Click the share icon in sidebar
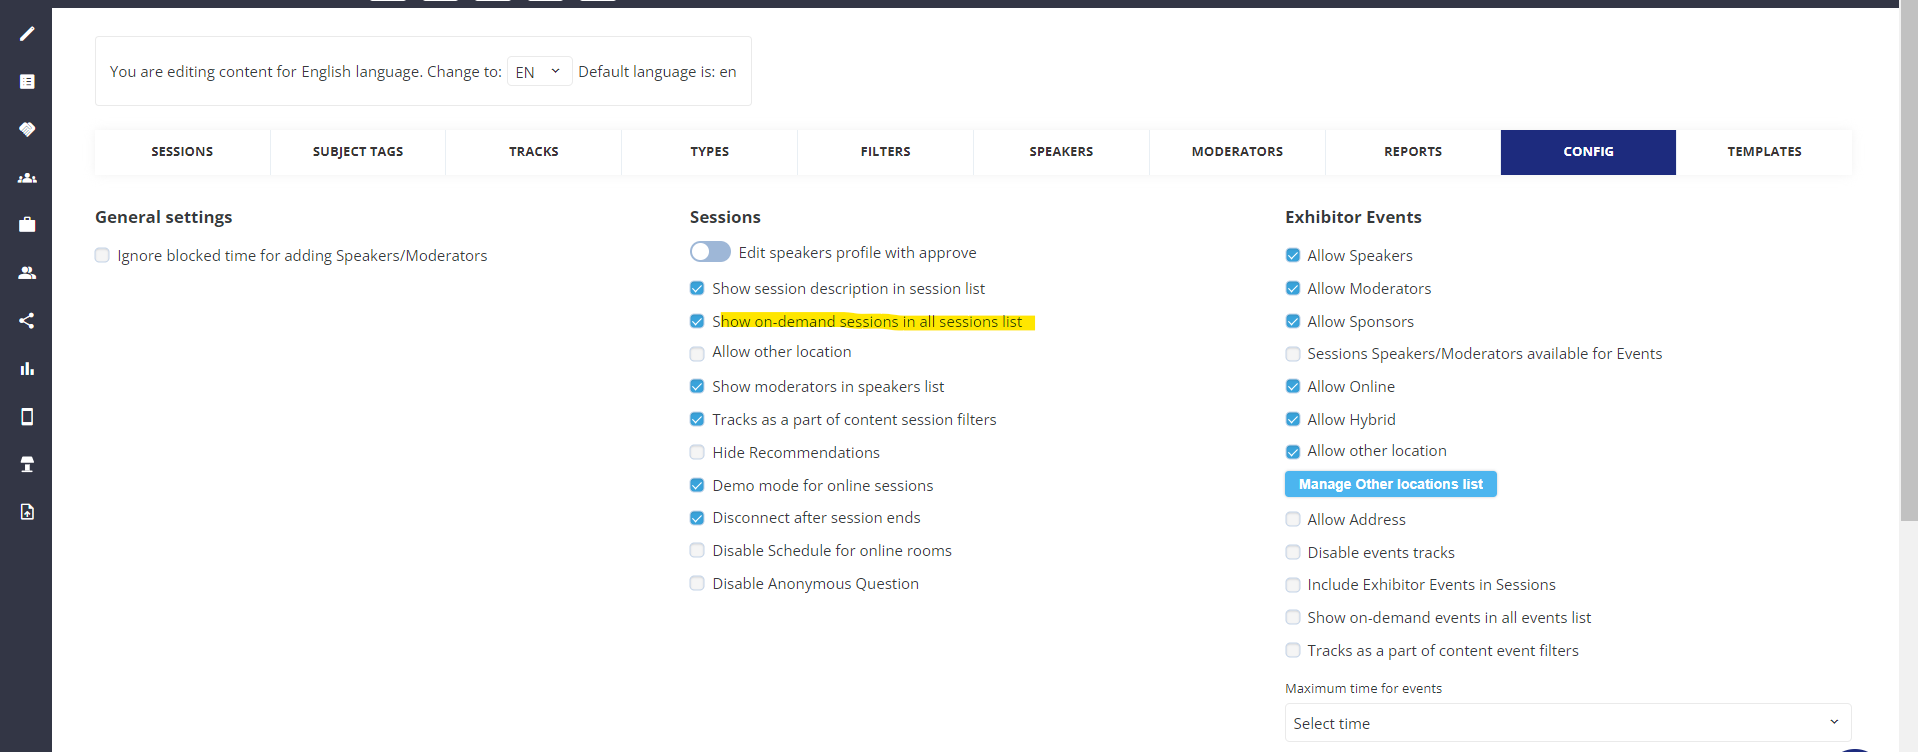 [27, 321]
